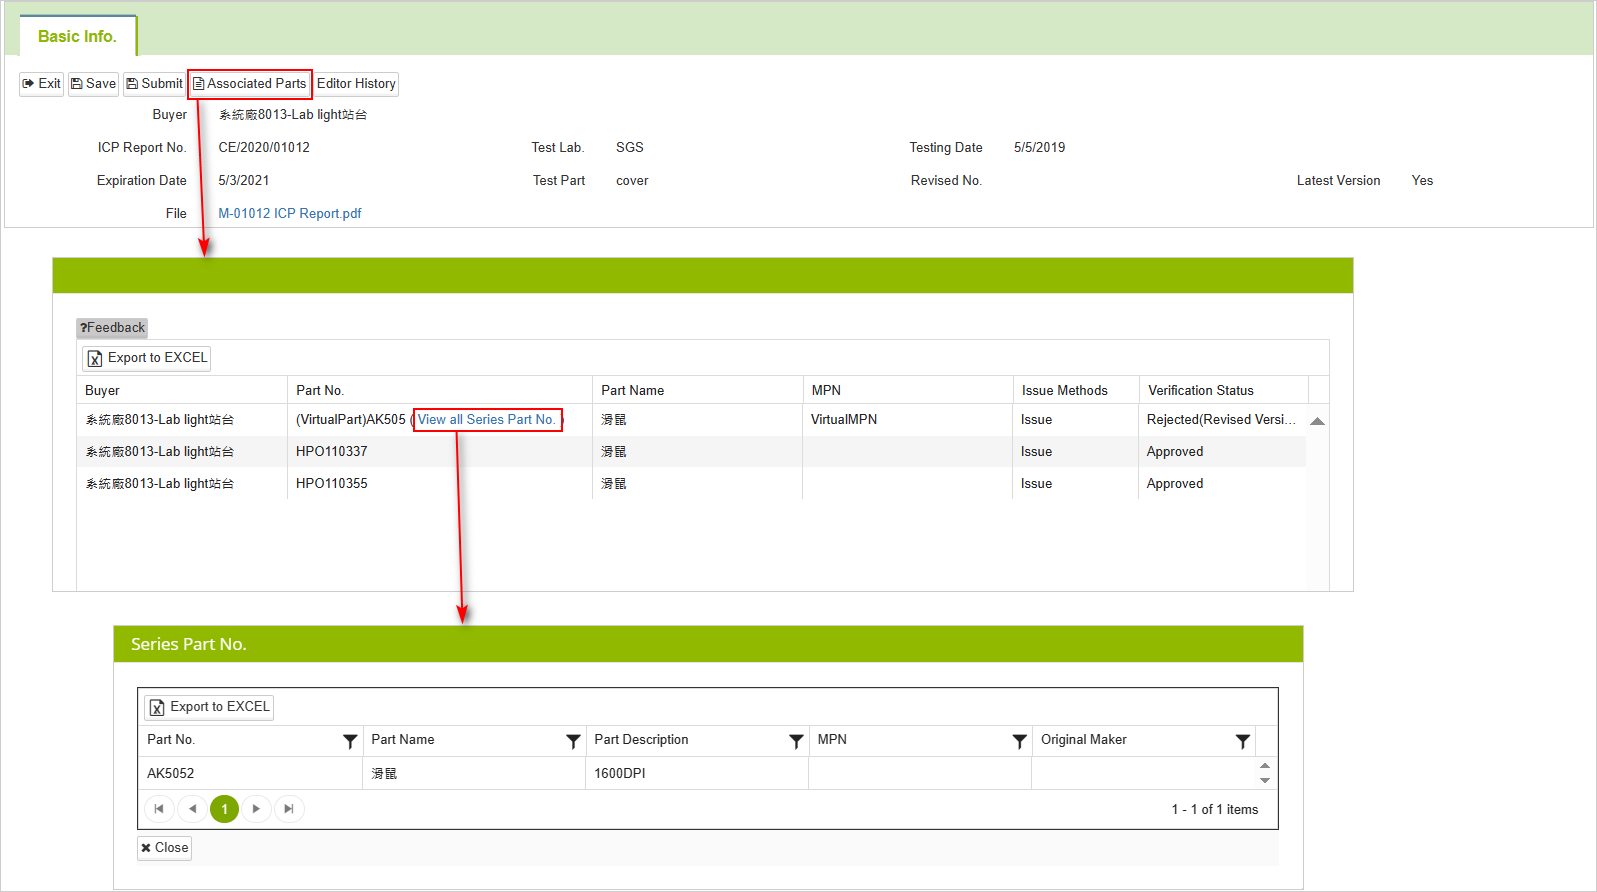1597x892 pixels.
Task: Open Editor History
Action: (356, 84)
